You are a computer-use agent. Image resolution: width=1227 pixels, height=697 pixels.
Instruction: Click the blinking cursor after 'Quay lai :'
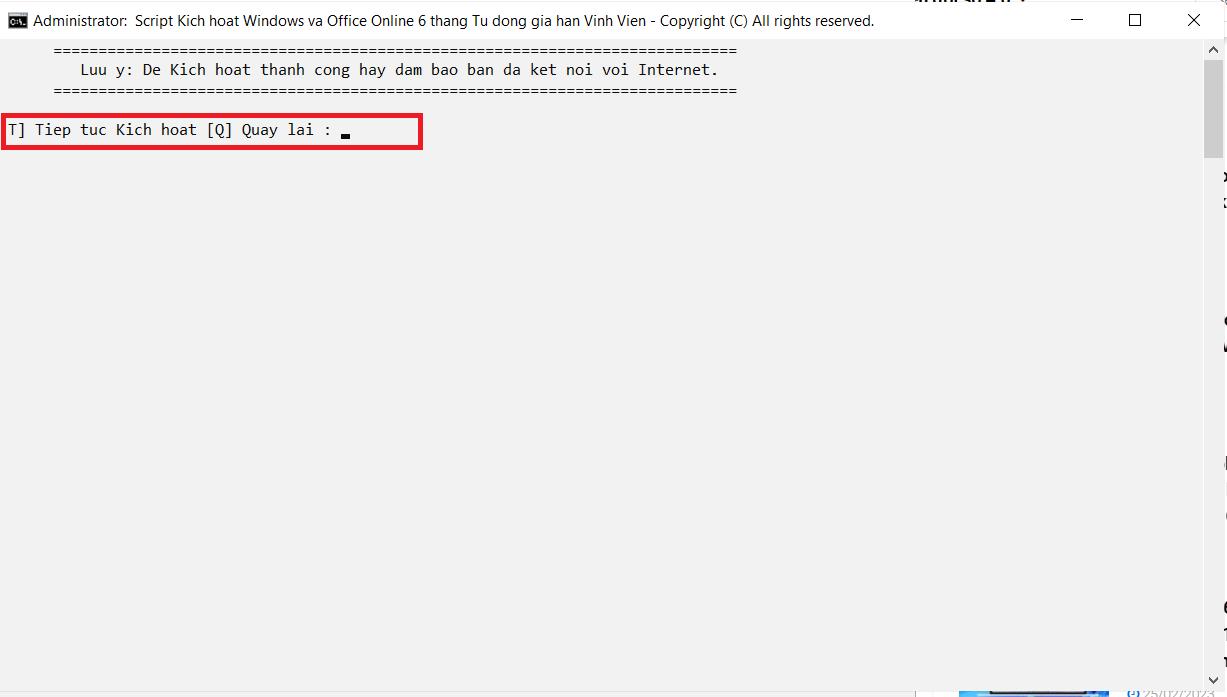coord(345,135)
